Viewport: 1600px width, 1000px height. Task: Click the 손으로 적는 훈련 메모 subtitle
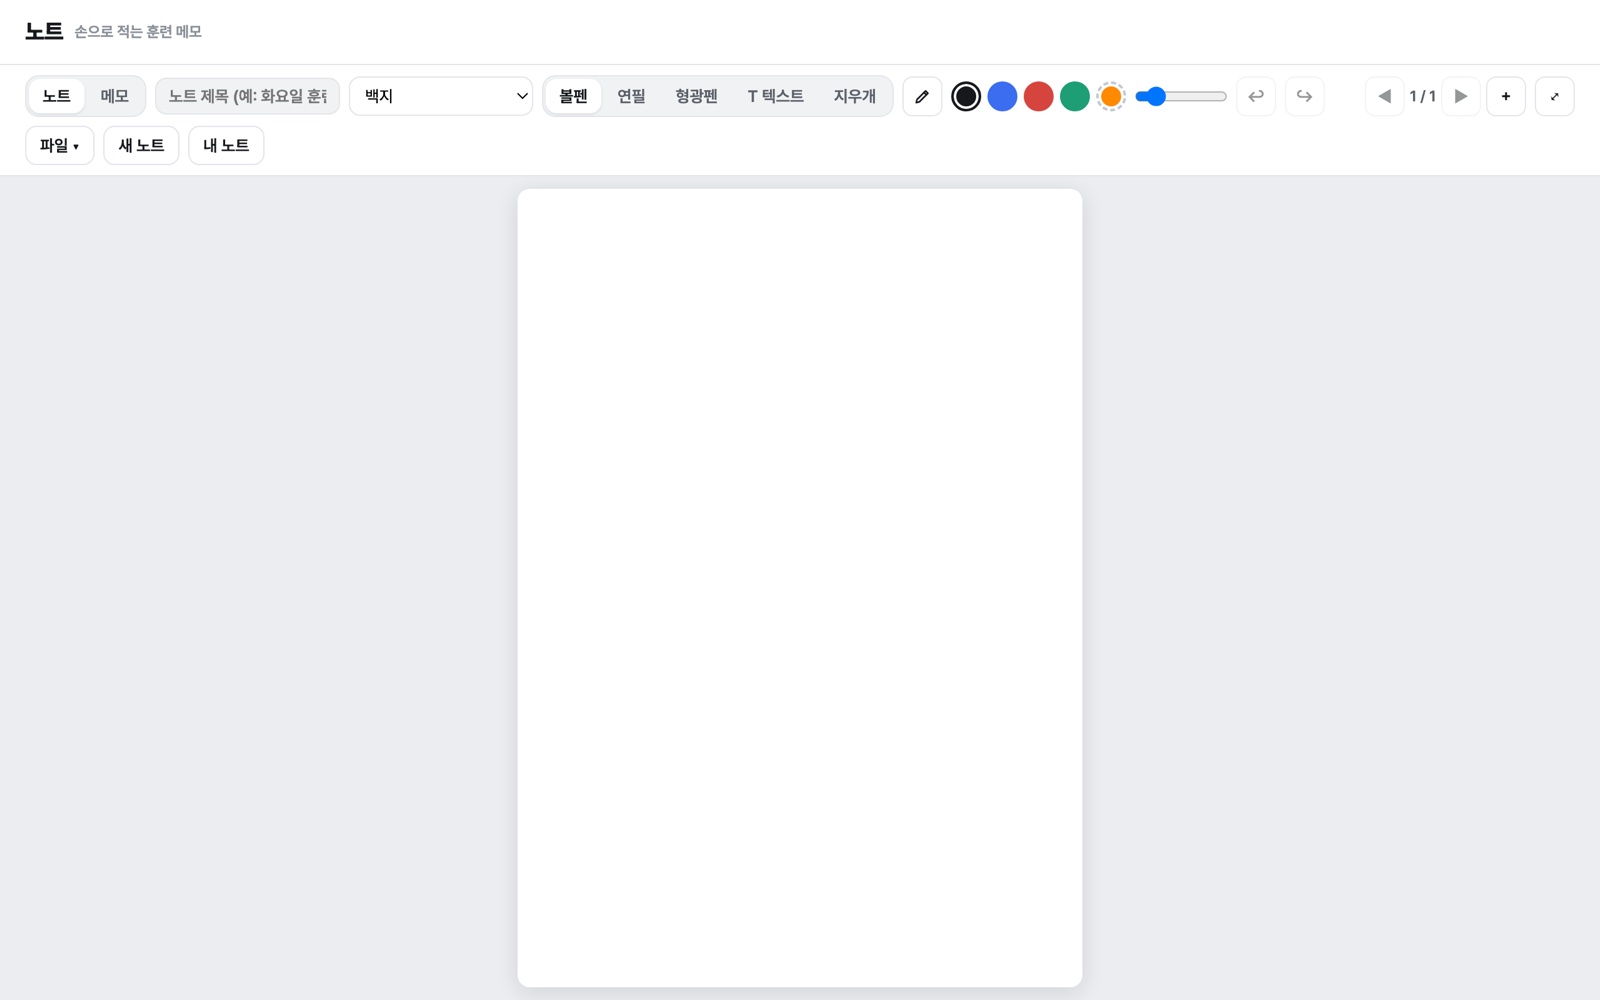coord(138,32)
